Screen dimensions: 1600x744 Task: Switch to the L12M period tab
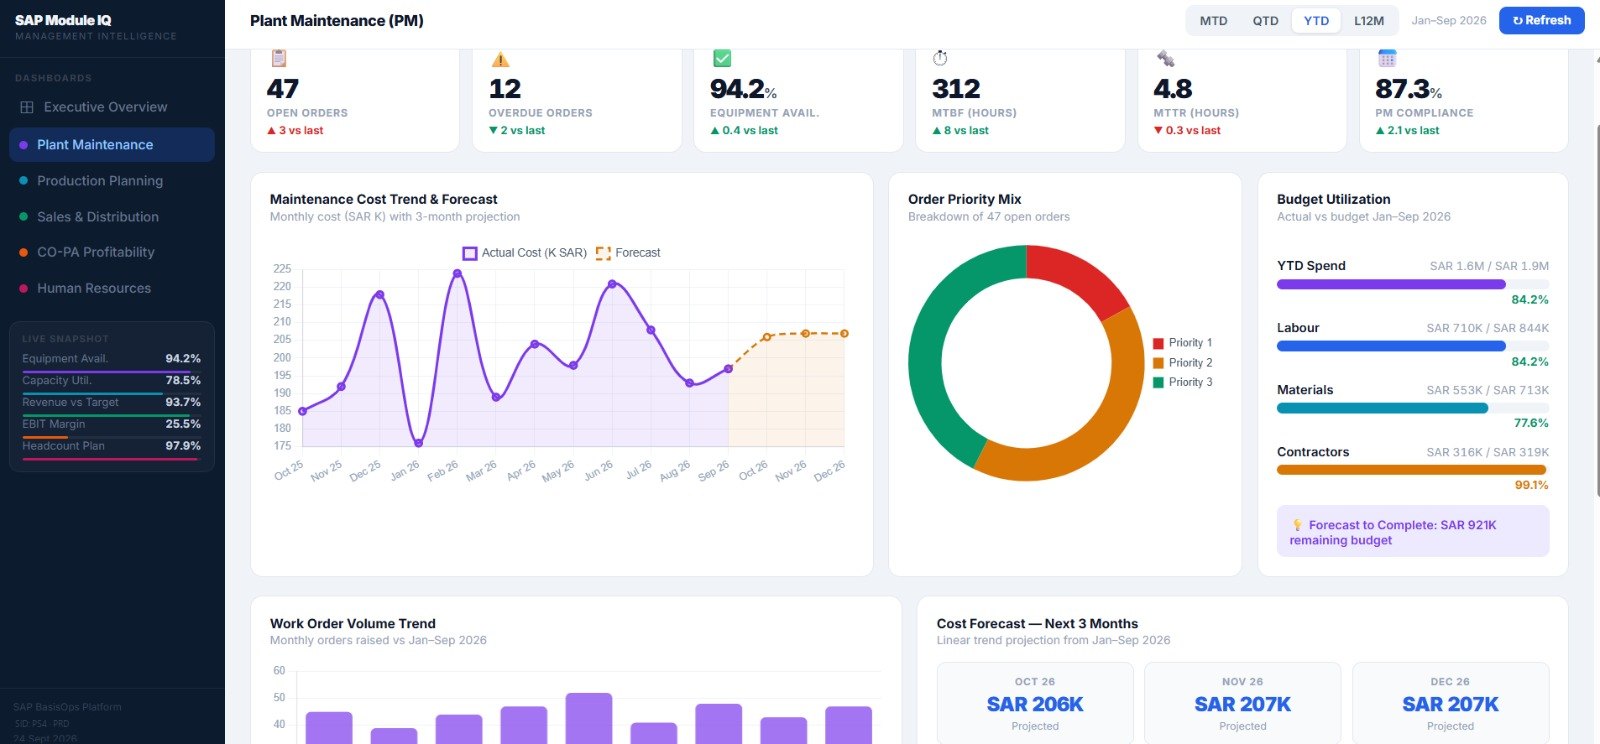pyautogui.click(x=1369, y=20)
